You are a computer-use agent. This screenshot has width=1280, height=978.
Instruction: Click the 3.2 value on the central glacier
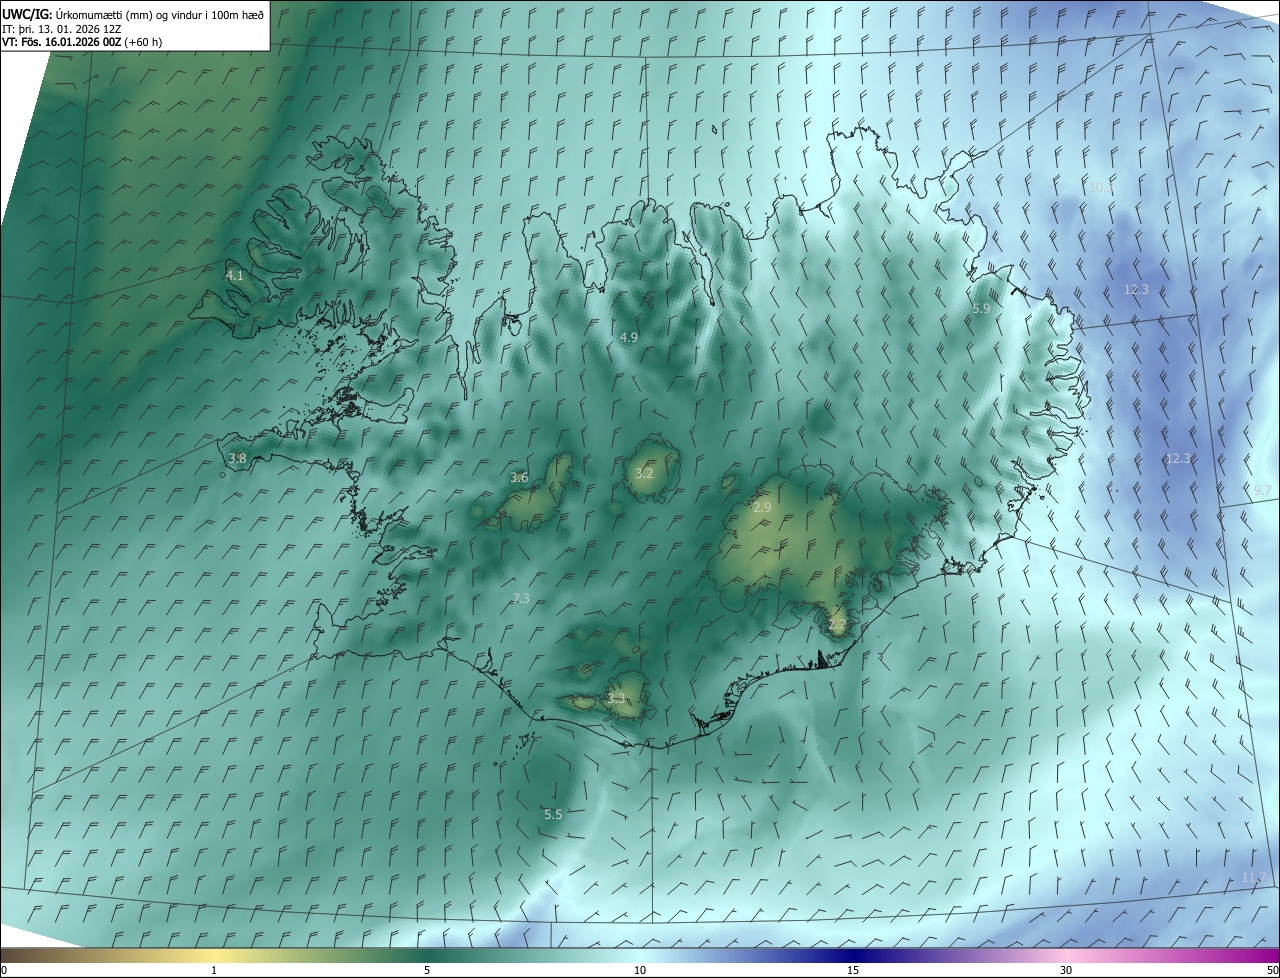[x=644, y=473]
